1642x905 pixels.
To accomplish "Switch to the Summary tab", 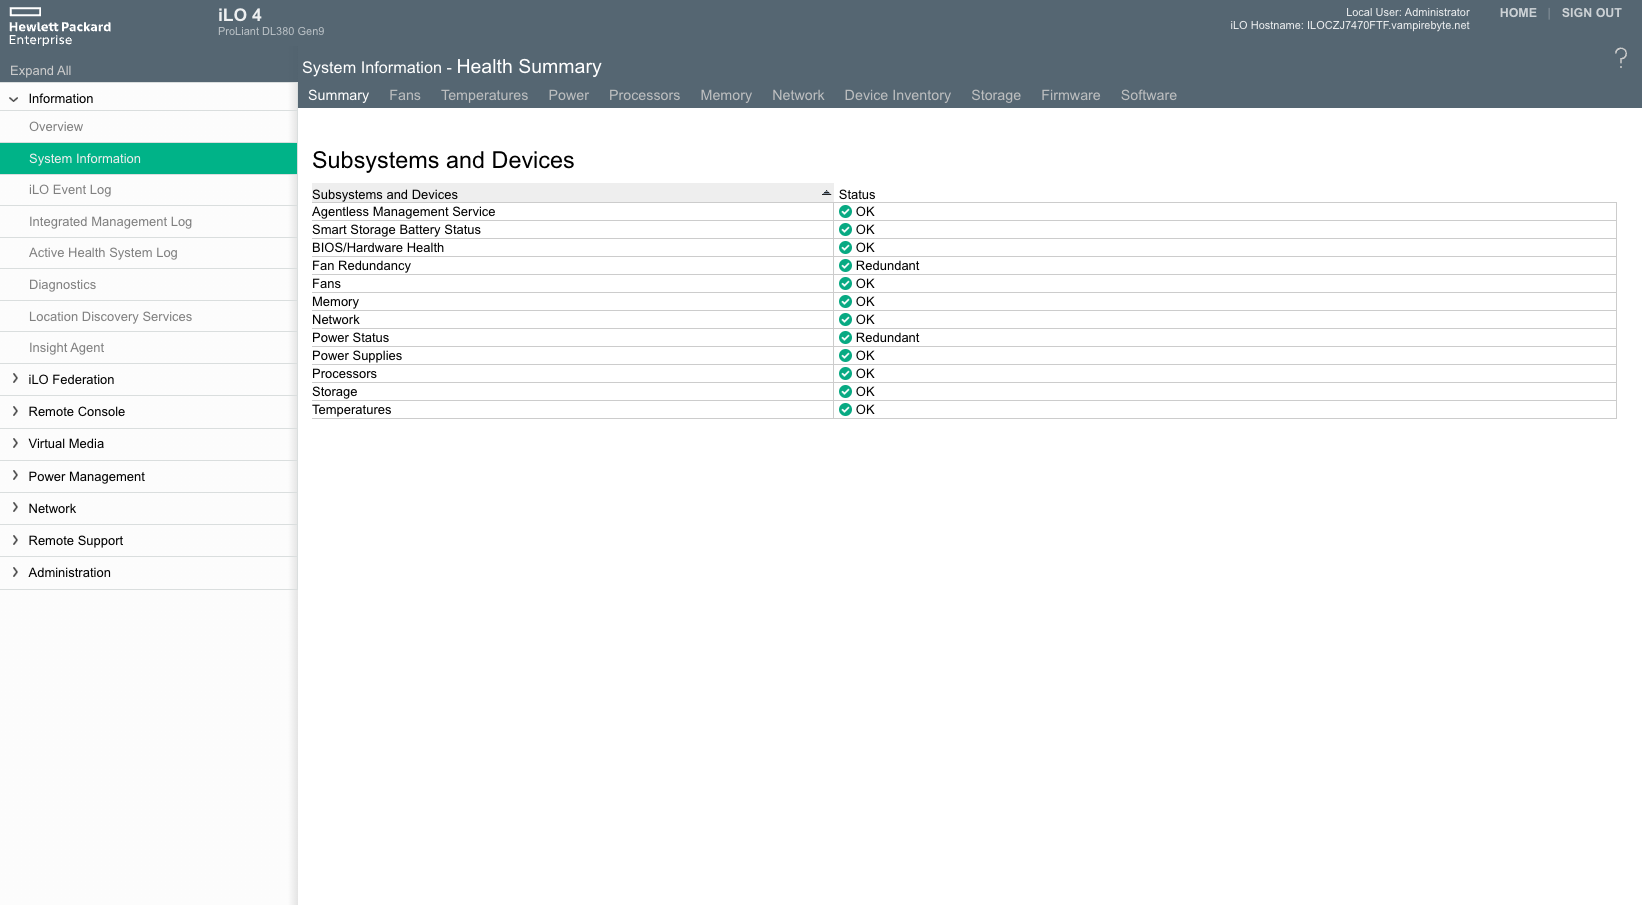I will tap(338, 95).
